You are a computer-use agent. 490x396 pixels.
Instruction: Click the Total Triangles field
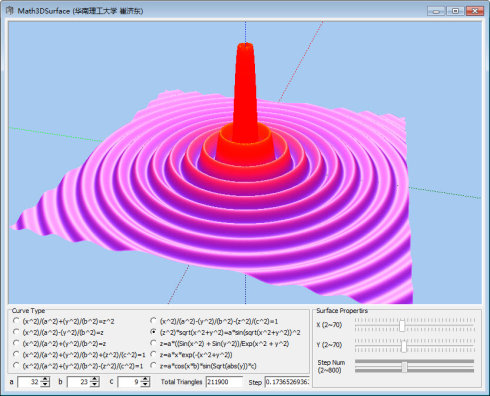pyautogui.click(x=224, y=382)
